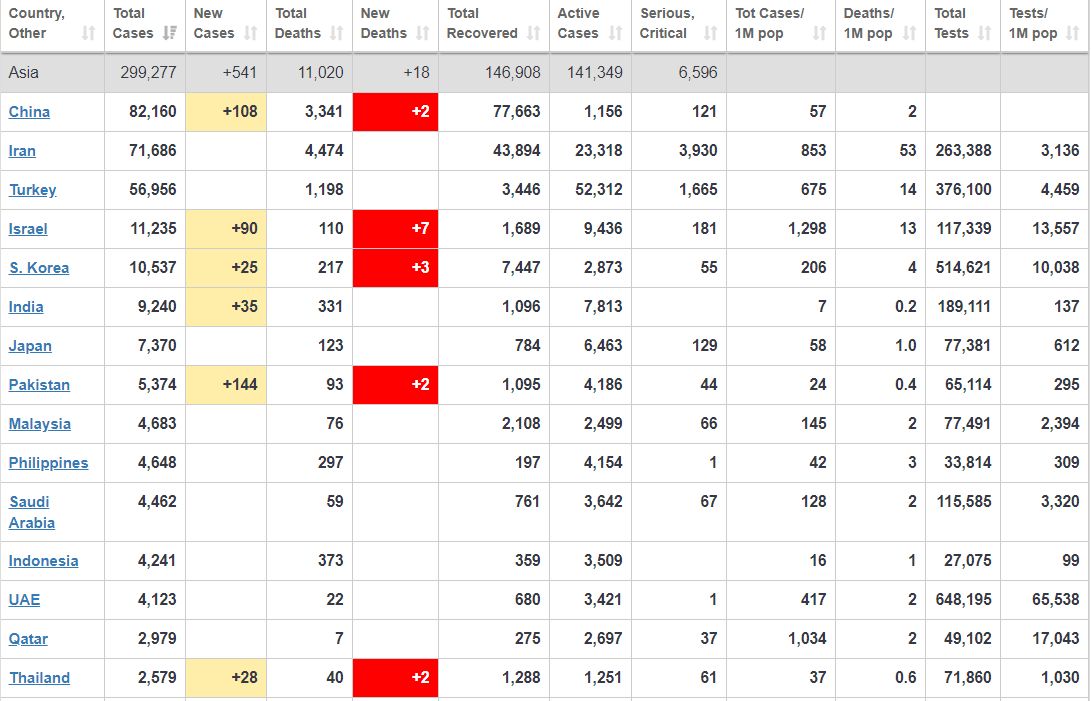The width and height of the screenshot is (1091, 701).
Task: Sort by Total Cases column arrow icon
Action: 169,33
